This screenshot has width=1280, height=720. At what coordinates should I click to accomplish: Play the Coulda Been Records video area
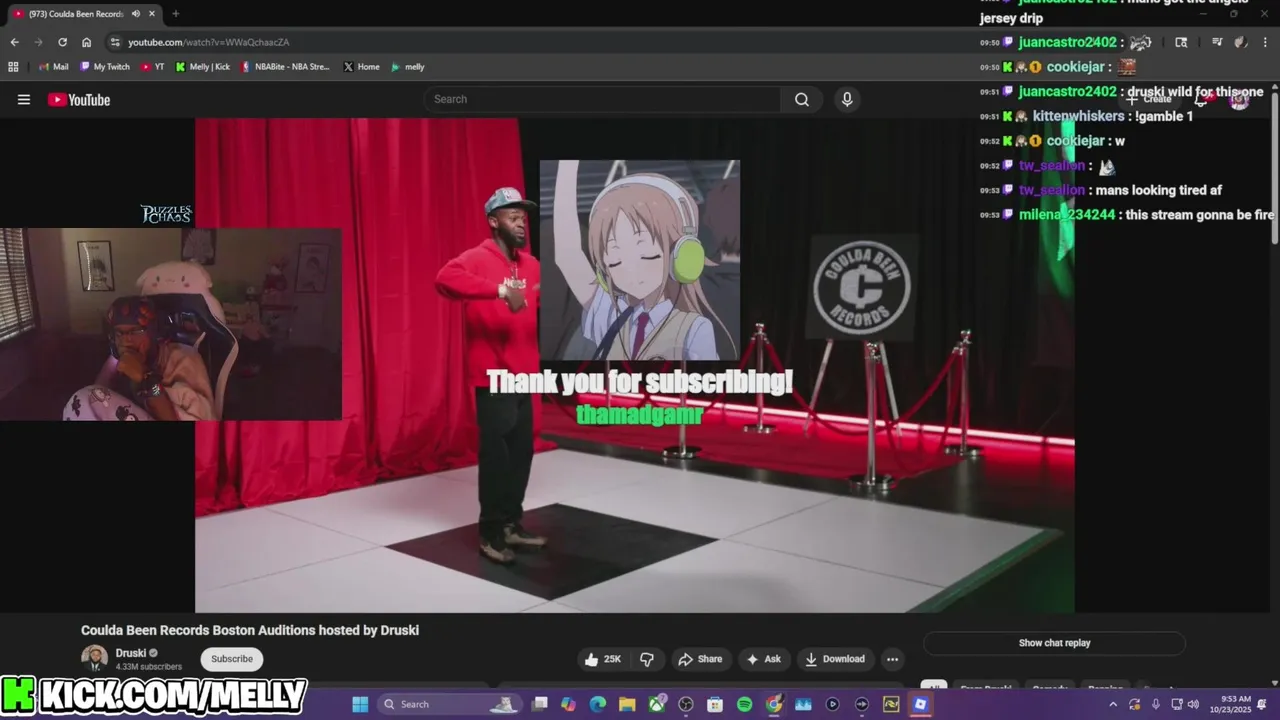coord(635,365)
